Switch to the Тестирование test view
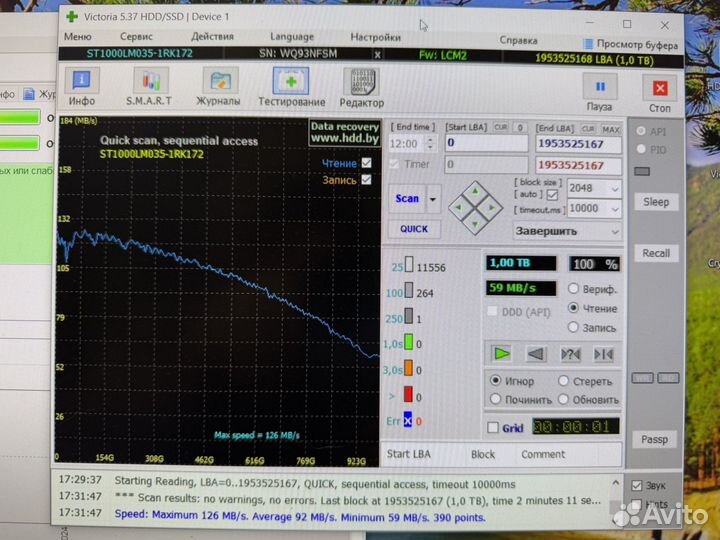 click(x=291, y=86)
